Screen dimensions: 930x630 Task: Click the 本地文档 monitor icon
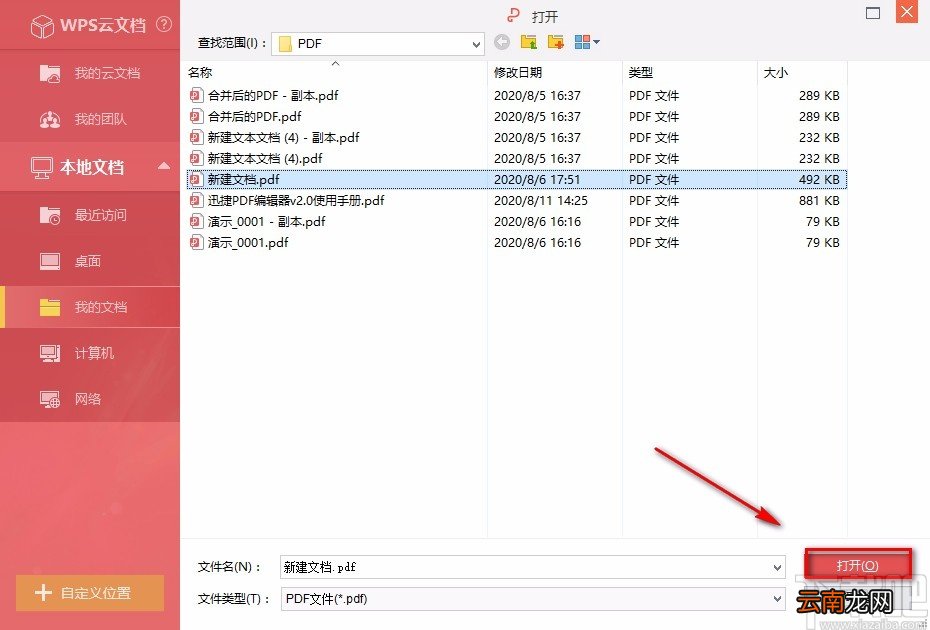click(x=42, y=168)
